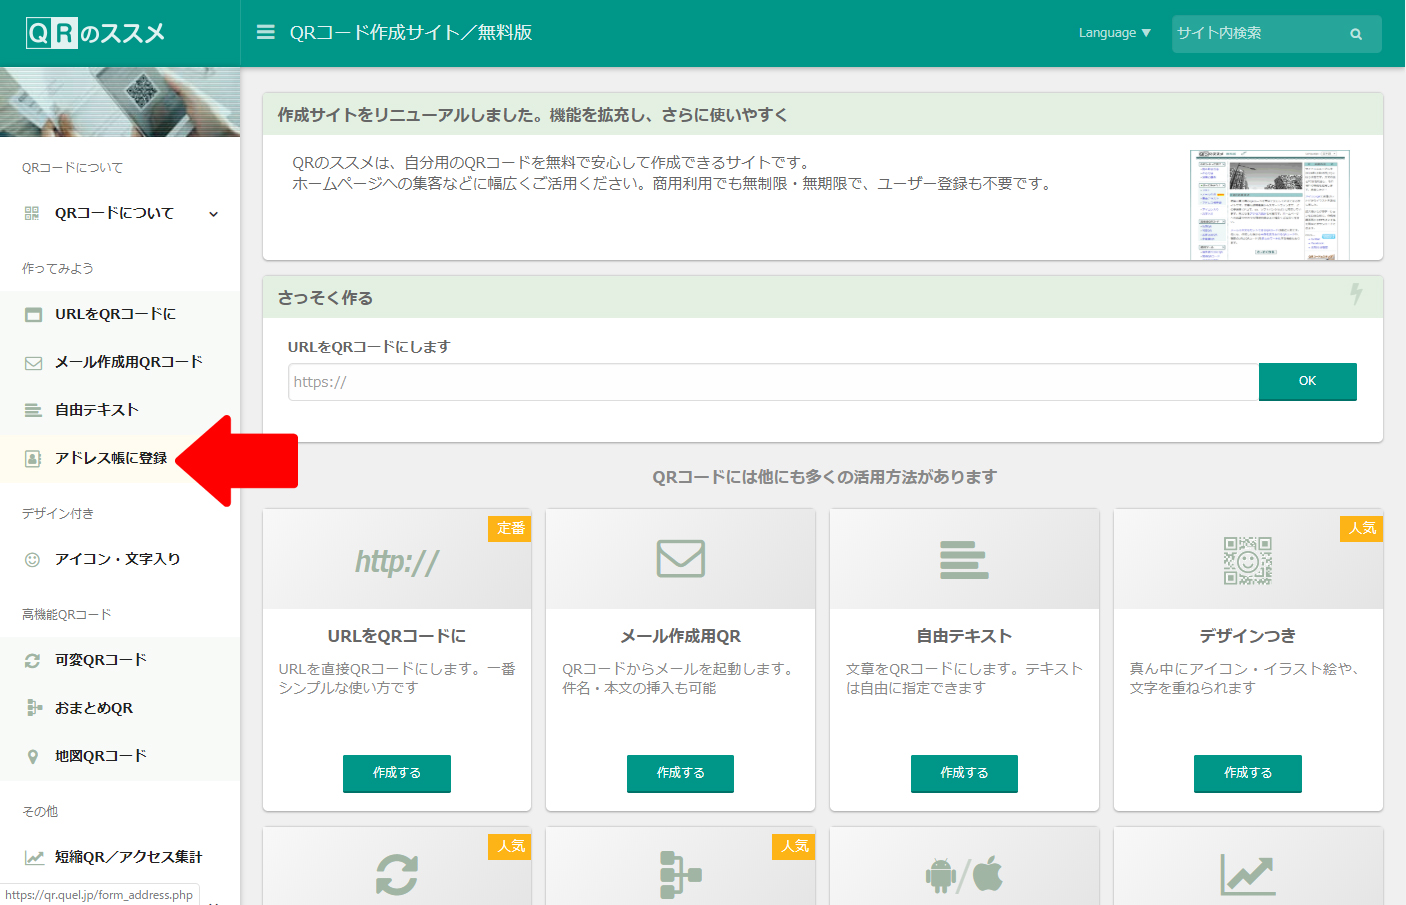
Task: Expand the QRコードについて sidebar menu
Action: [x=120, y=213]
